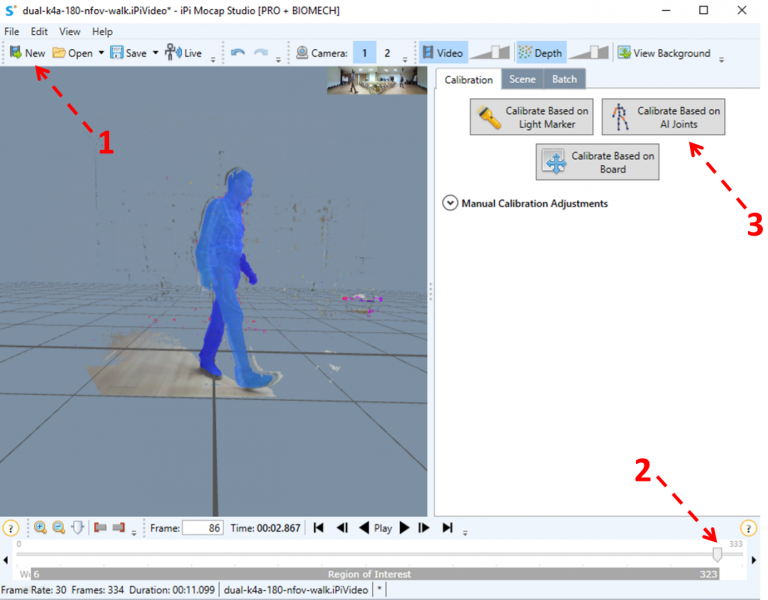Jump to the last frame
The image size is (768, 600).
click(x=447, y=528)
